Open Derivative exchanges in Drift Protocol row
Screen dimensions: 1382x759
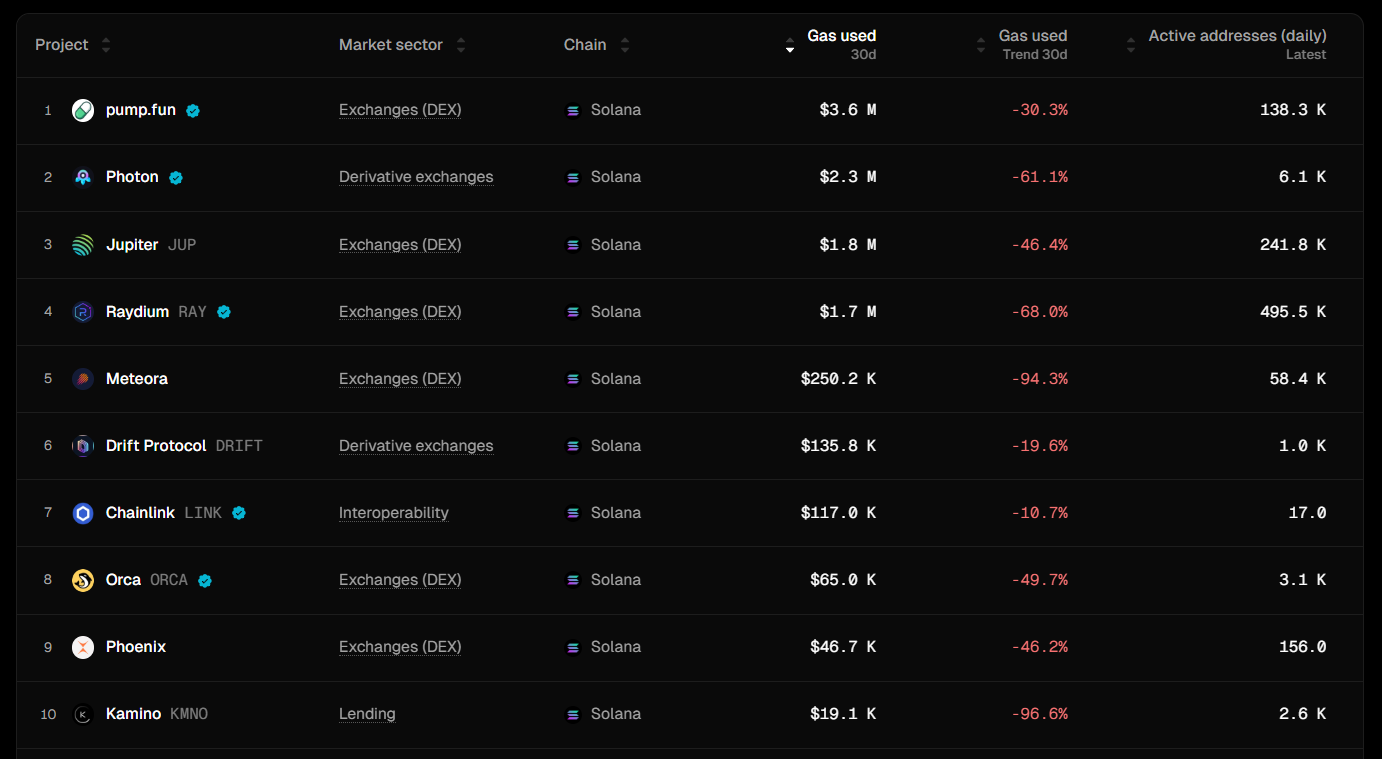point(416,446)
